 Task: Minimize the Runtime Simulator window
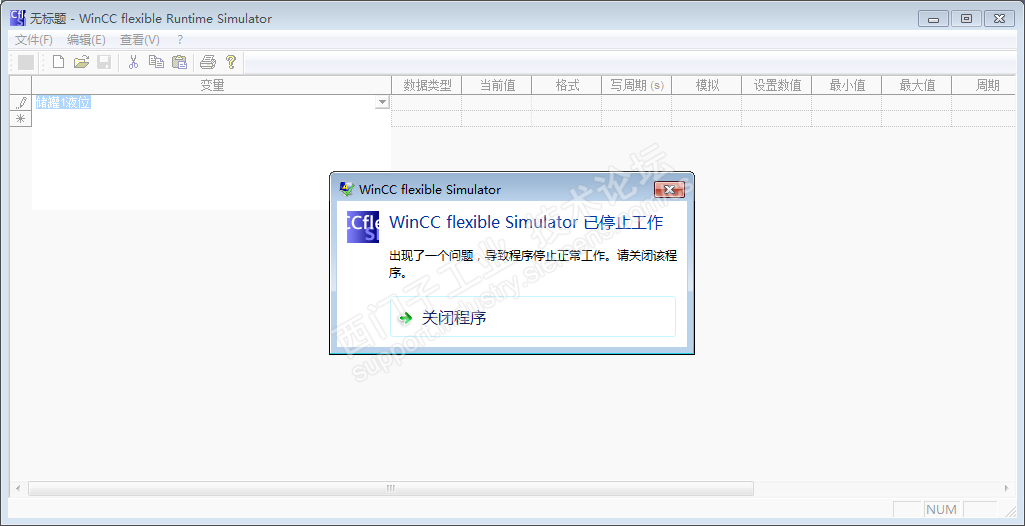coord(933,19)
